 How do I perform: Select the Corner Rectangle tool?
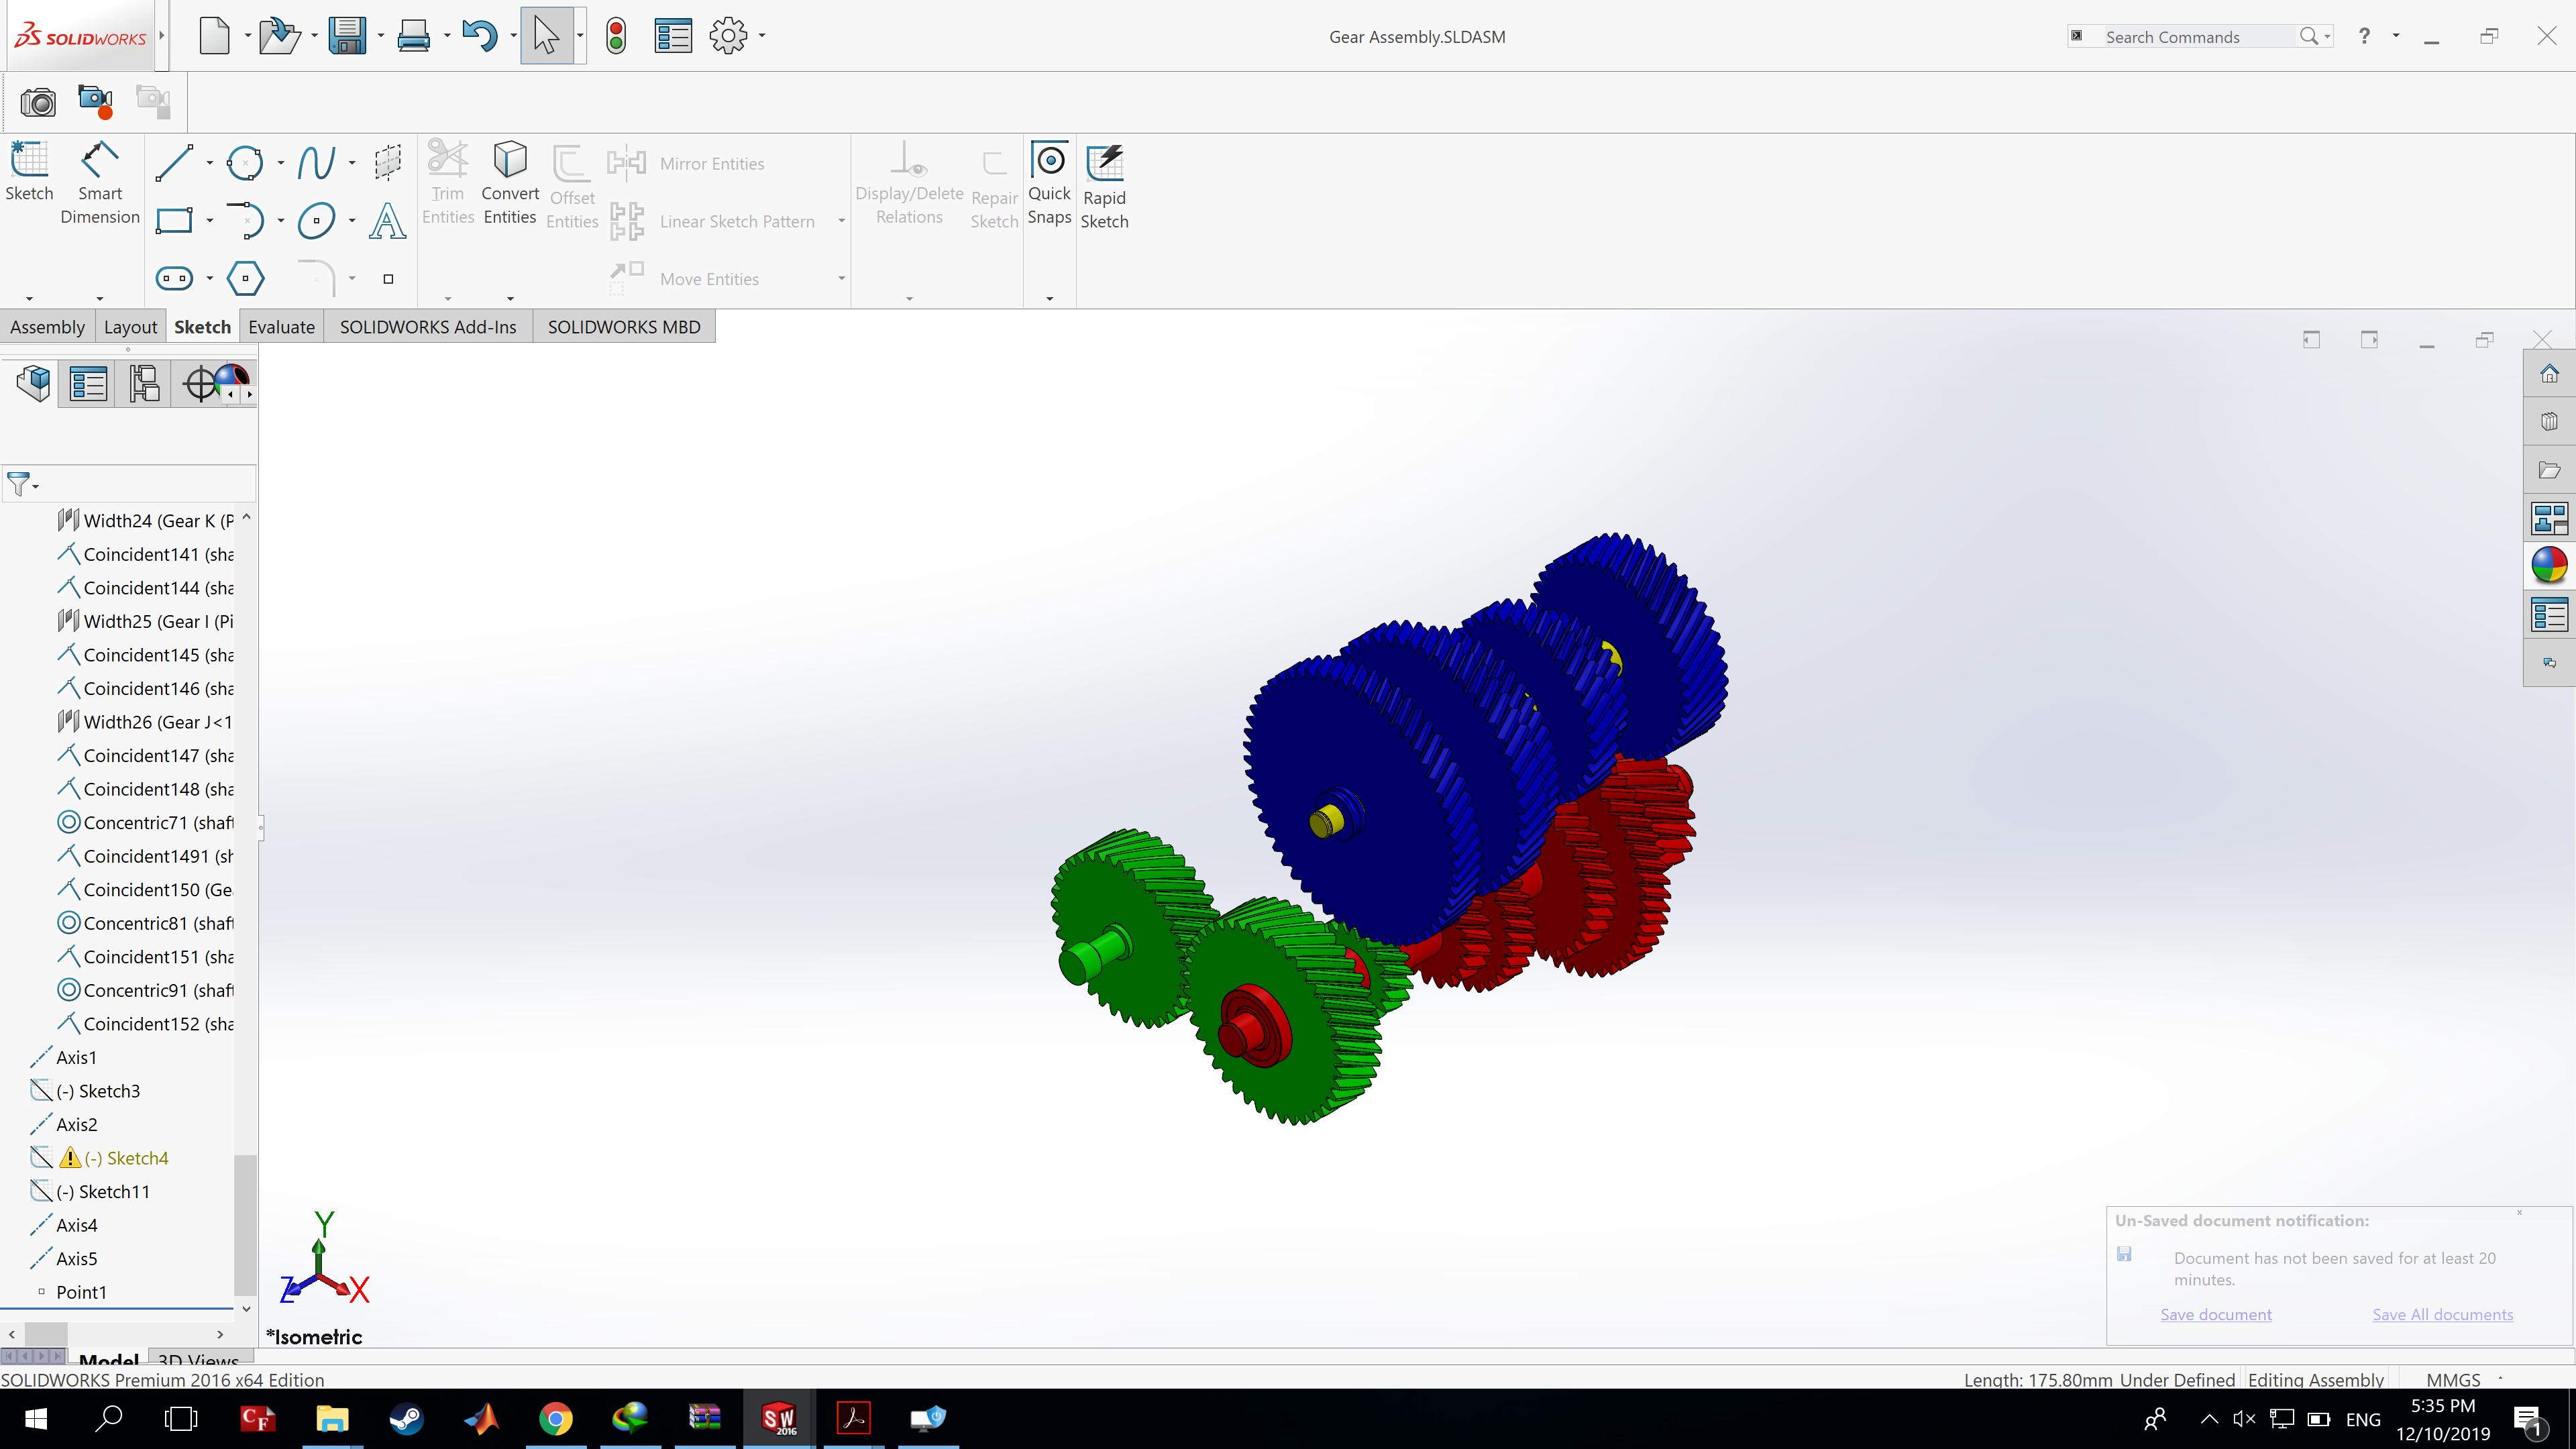[x=174, y=220]
